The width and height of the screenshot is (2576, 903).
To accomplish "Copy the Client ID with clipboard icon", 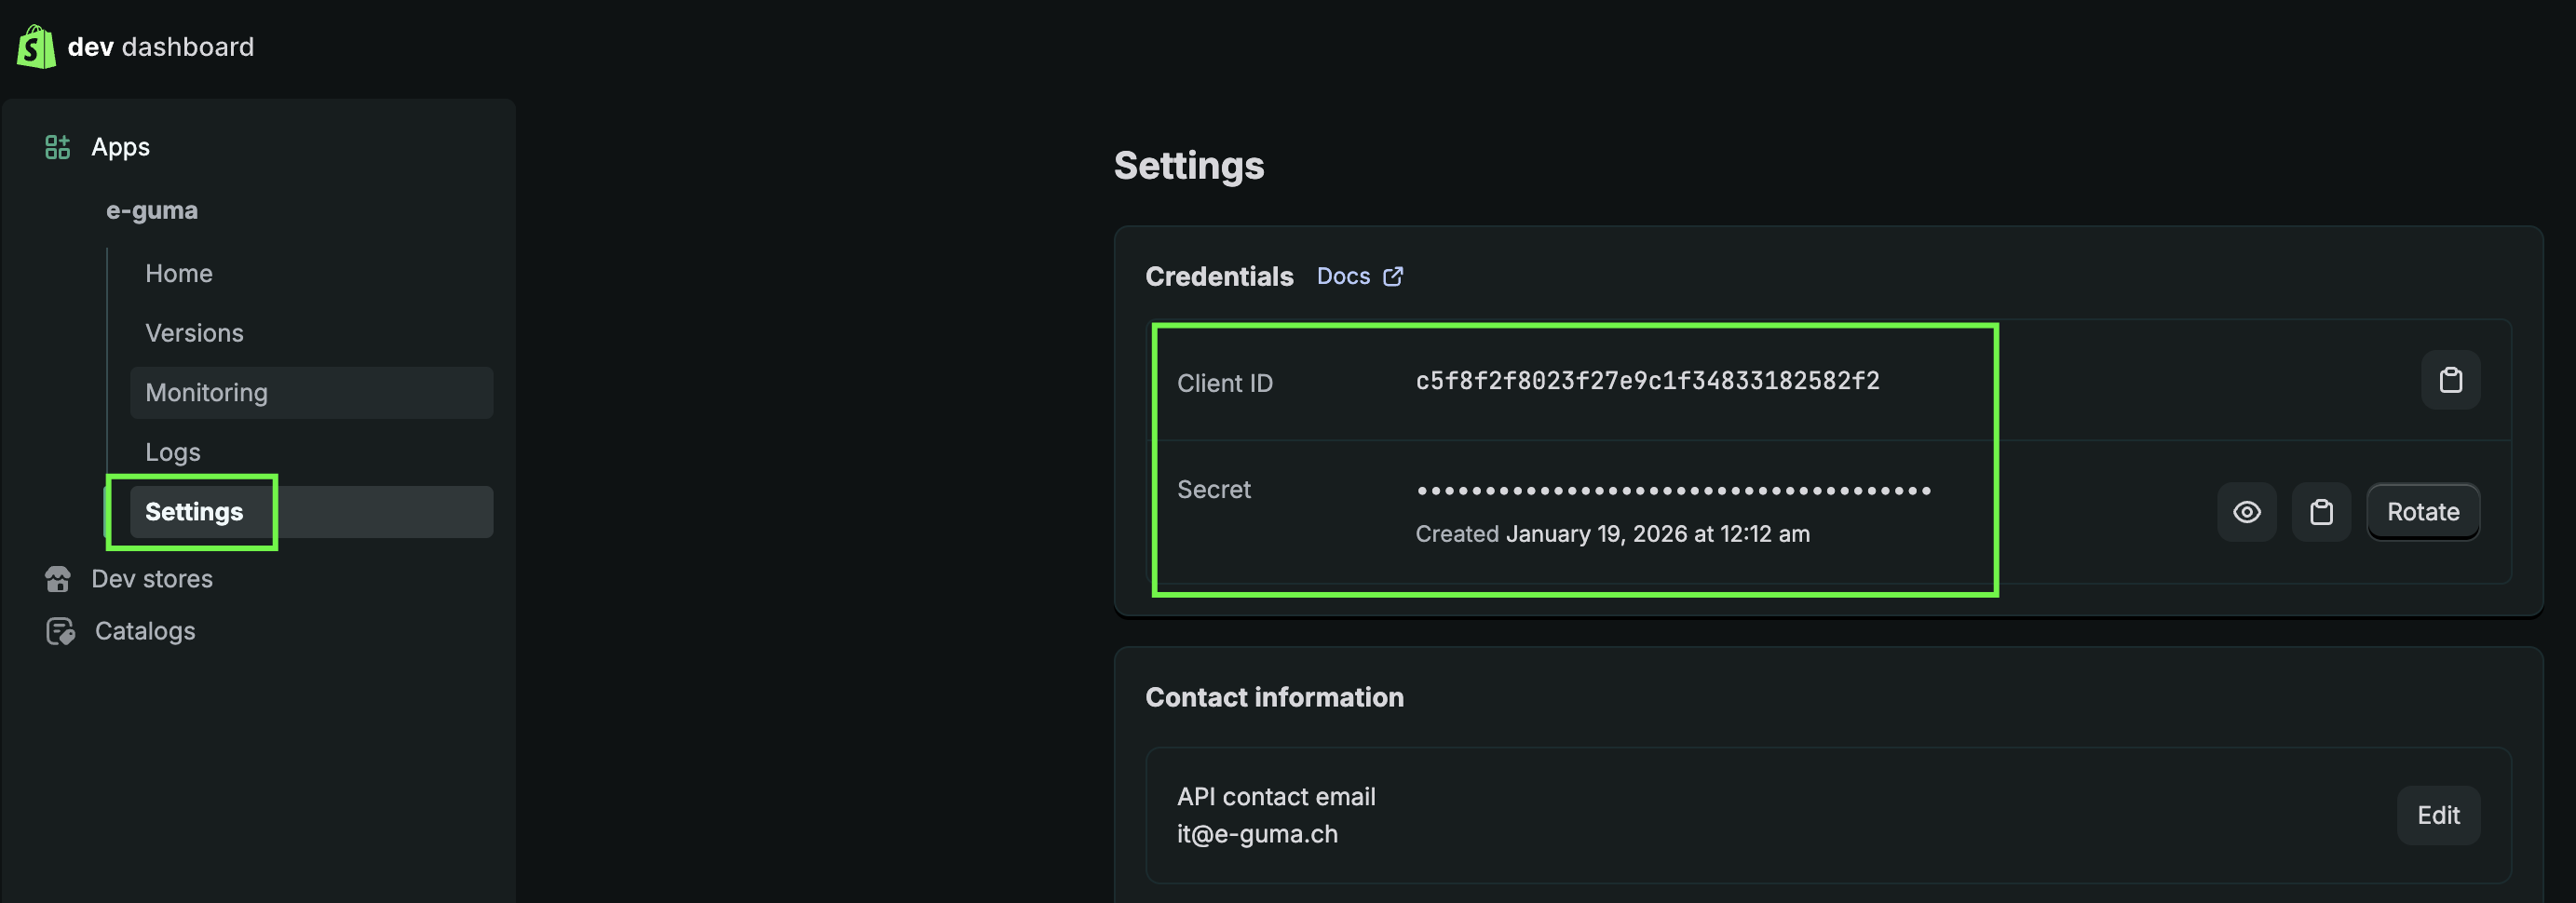I will click(2450, 380).
